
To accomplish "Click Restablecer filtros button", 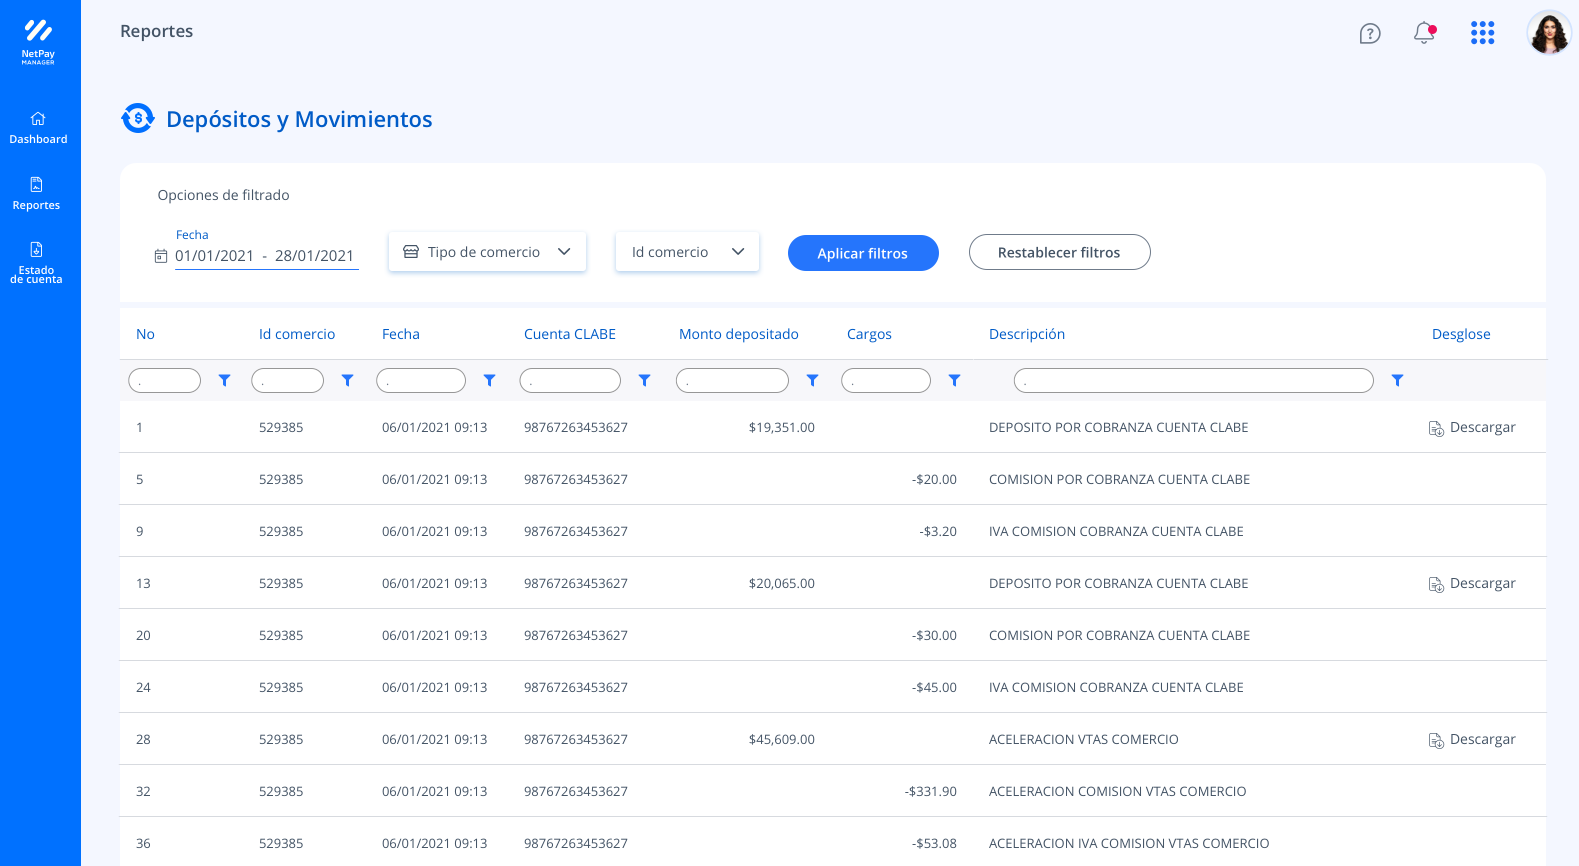I will [x=1059, y=252].
